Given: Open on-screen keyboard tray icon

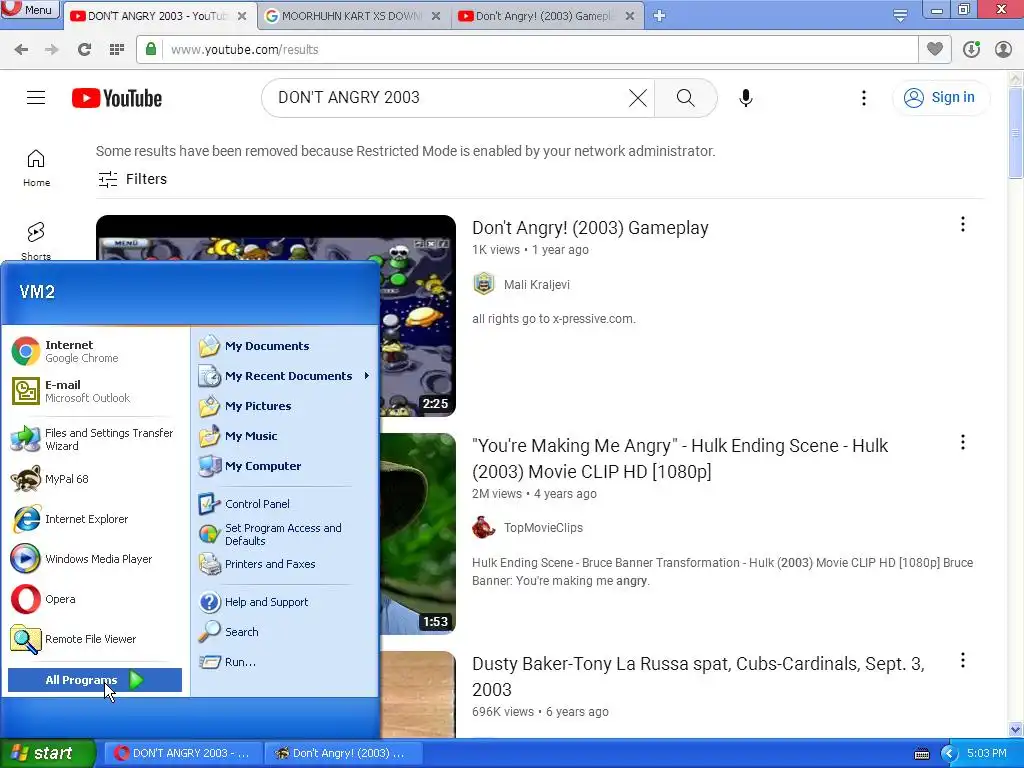Looking at the screenshot, I should click(x=921, y=754).
